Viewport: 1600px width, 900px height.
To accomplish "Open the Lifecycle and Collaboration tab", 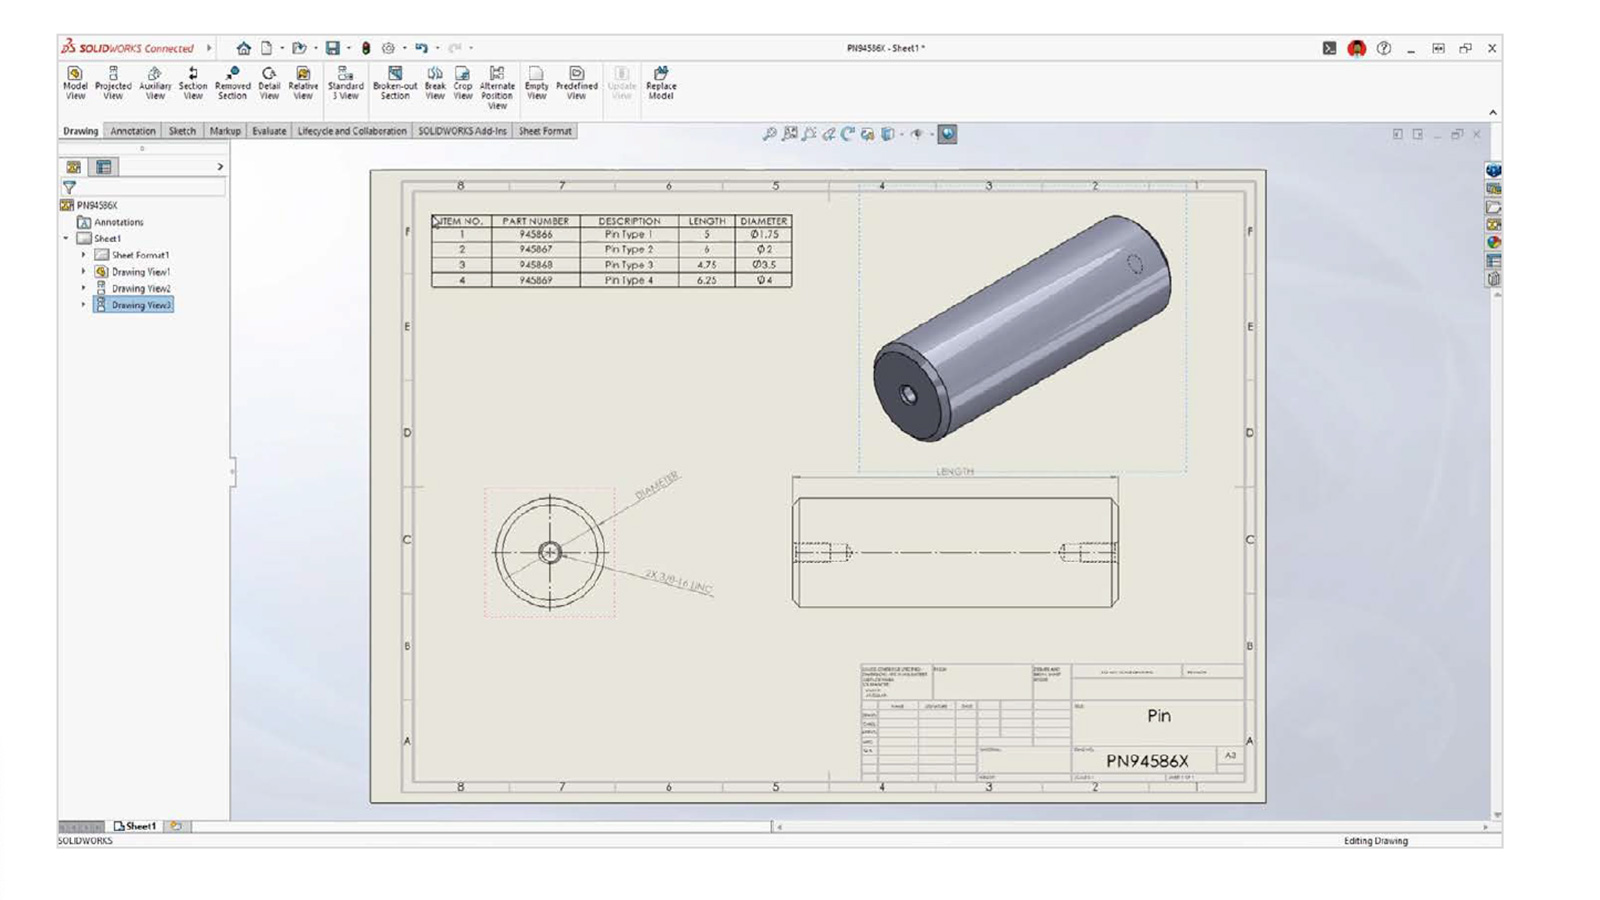I will click(352, 131).
